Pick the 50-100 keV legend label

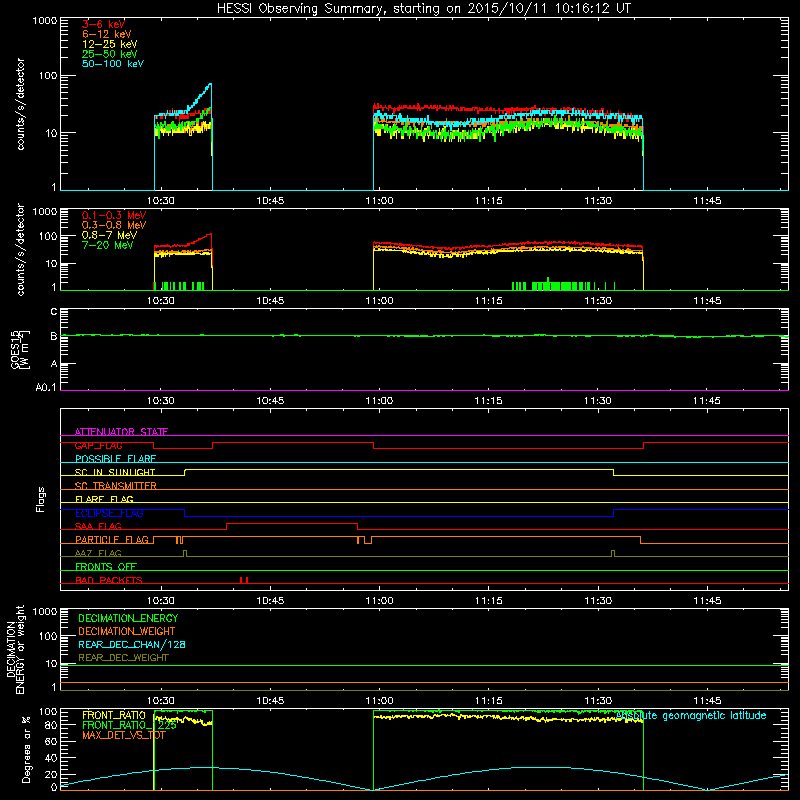click(x=113, y=64)
